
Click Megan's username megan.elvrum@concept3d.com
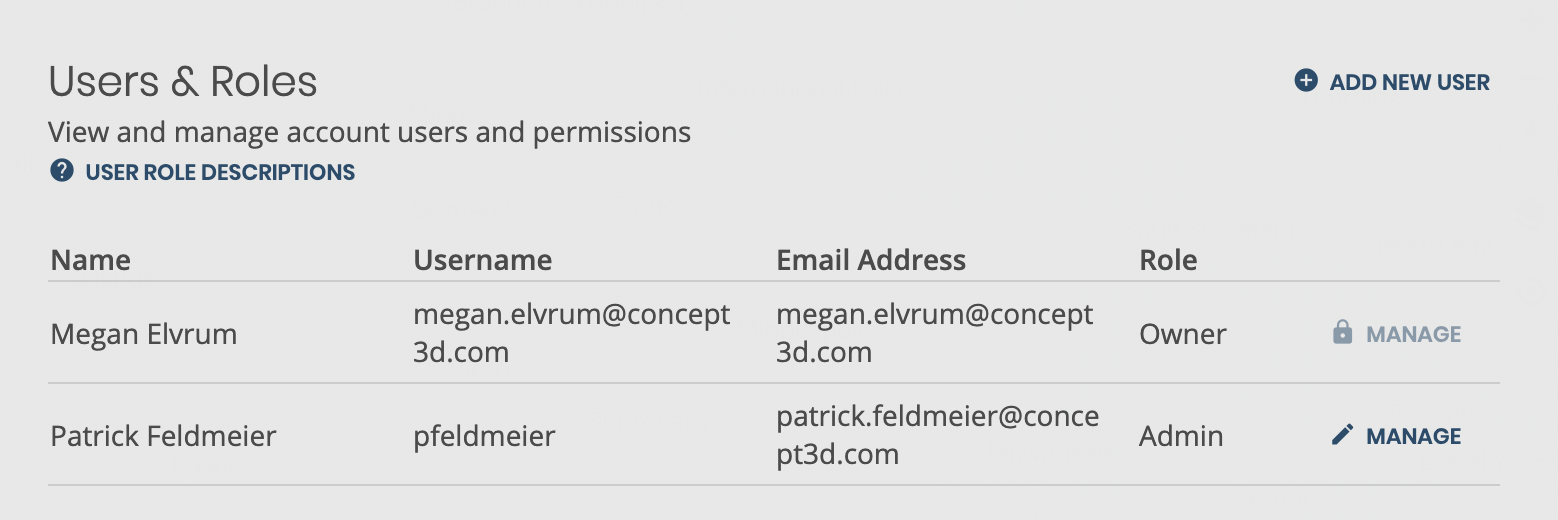(572, 333)
